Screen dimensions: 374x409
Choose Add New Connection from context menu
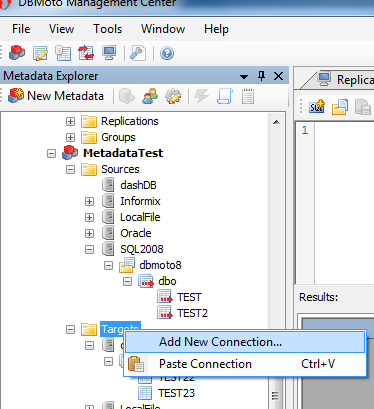coord(245,342)
